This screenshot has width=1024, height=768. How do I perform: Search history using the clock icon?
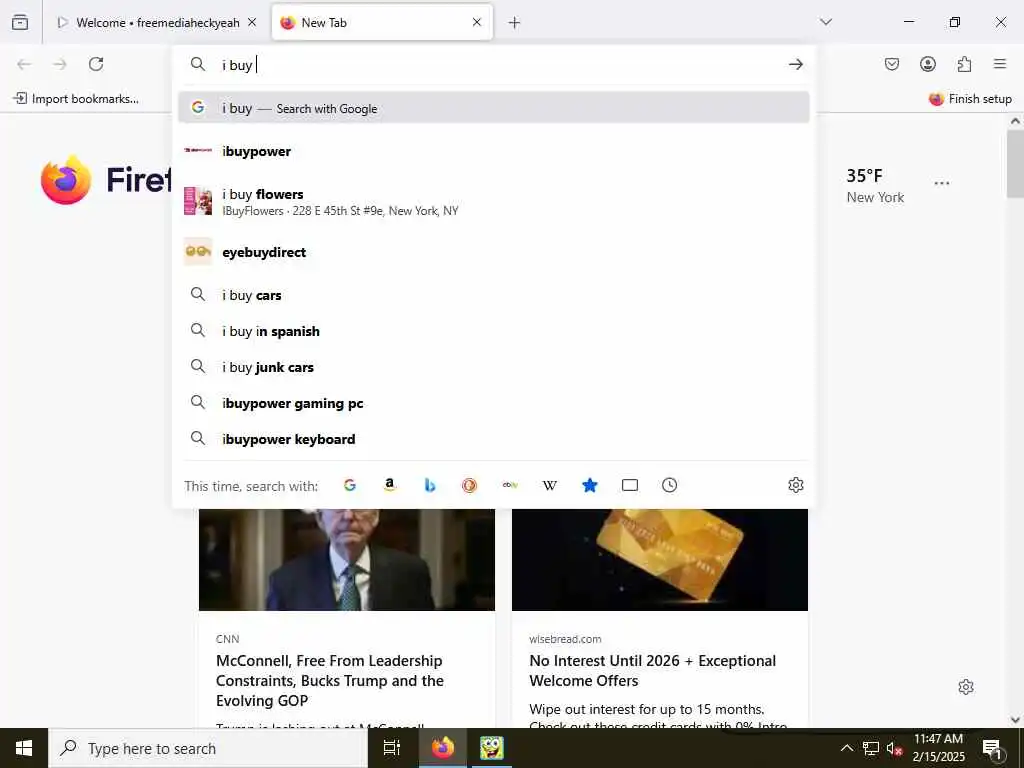[669, 485]
